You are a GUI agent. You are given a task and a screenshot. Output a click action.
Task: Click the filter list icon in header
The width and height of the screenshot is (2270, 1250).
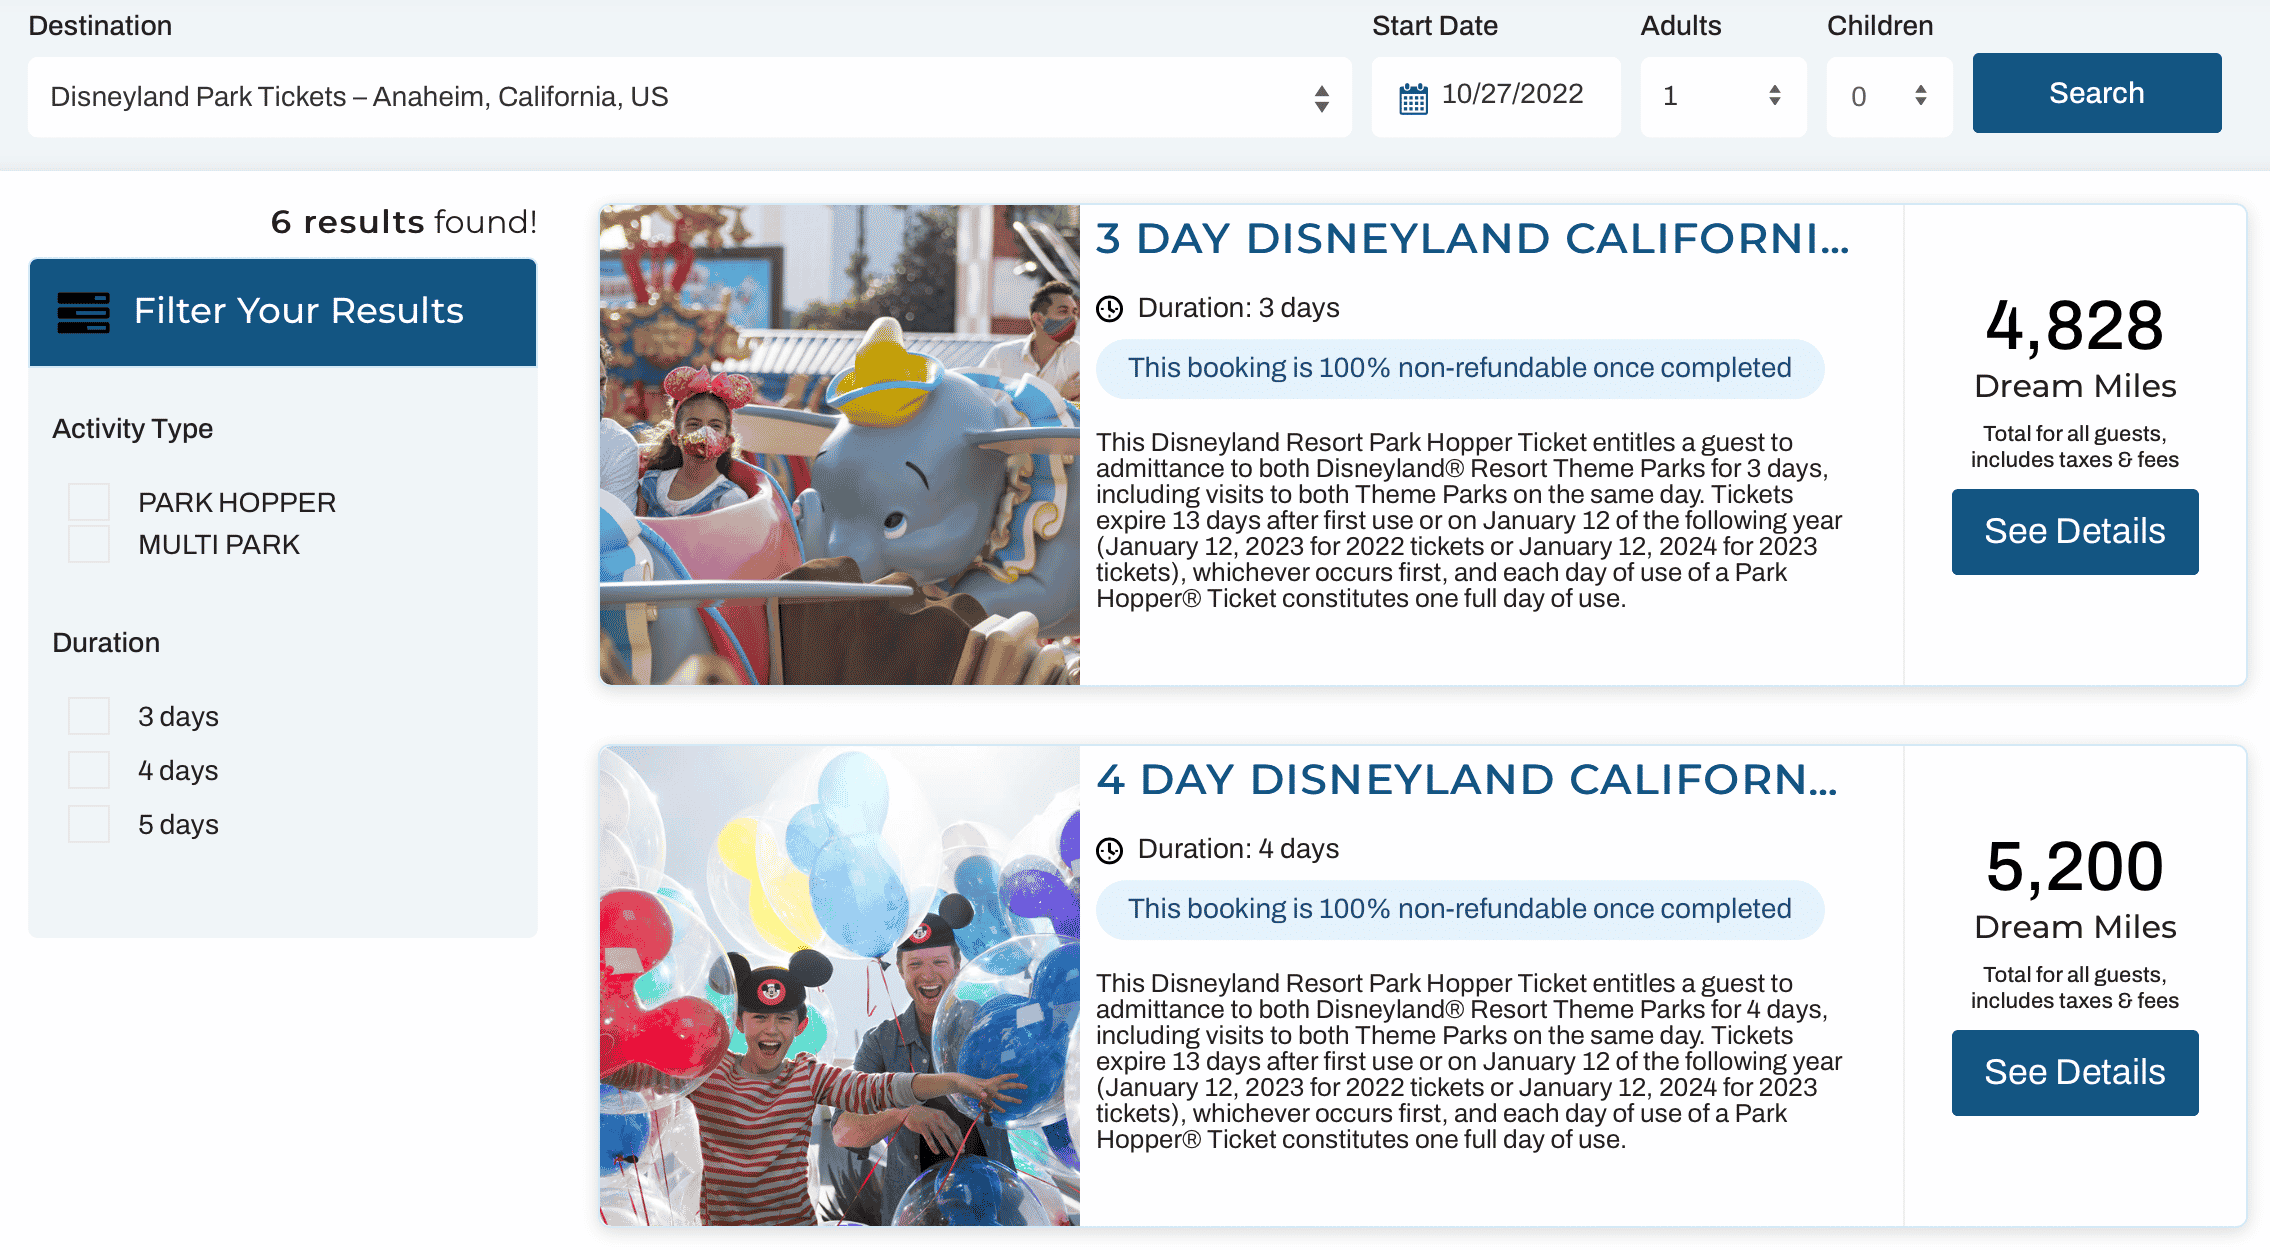click(84, 312)
